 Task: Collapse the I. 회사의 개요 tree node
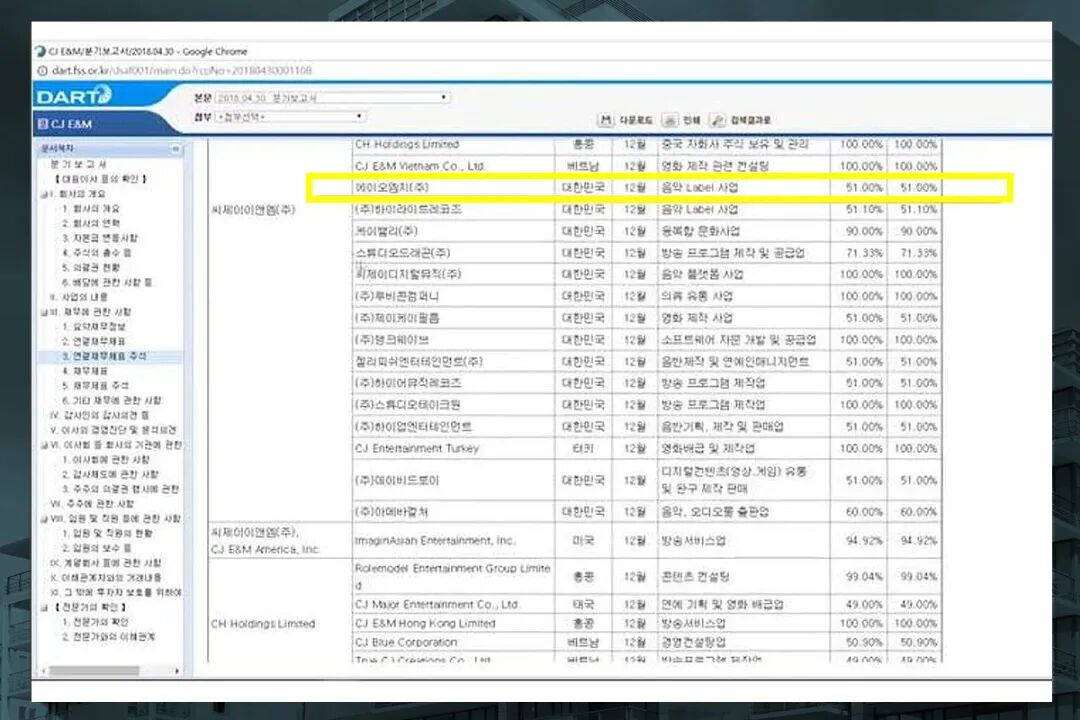click(x=43, y=194)
